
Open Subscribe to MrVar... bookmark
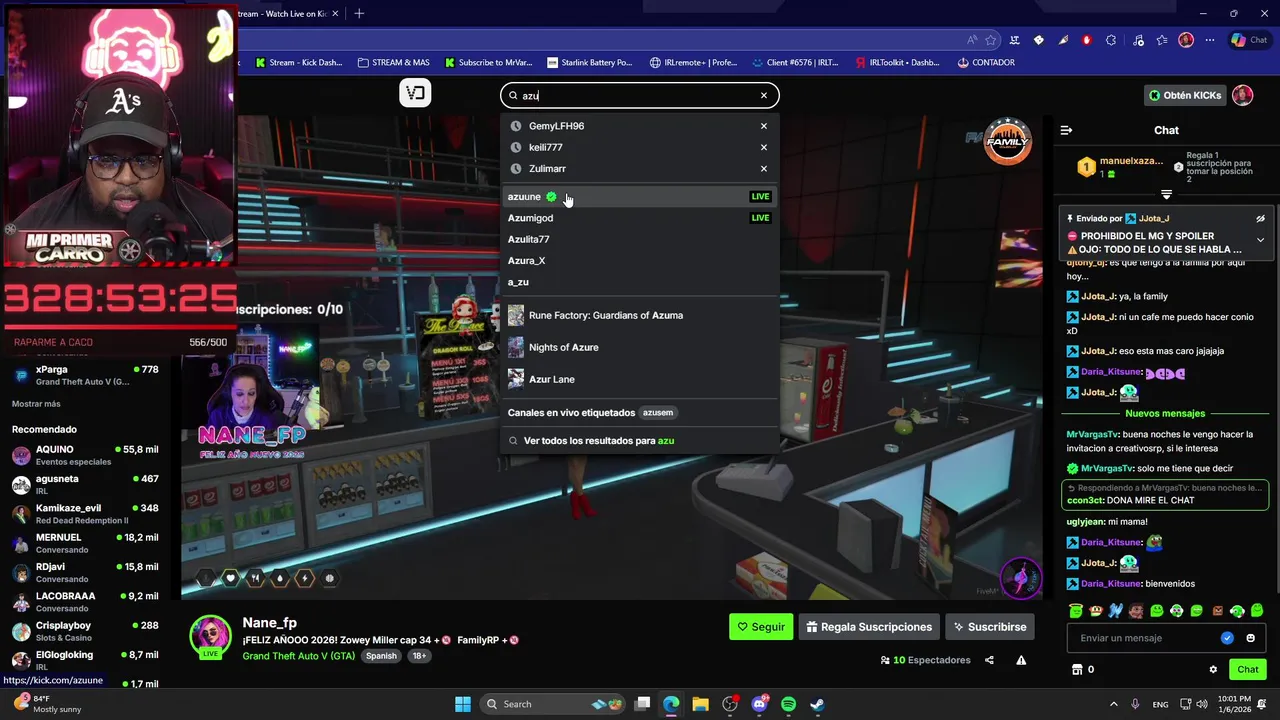click(488, 62)
